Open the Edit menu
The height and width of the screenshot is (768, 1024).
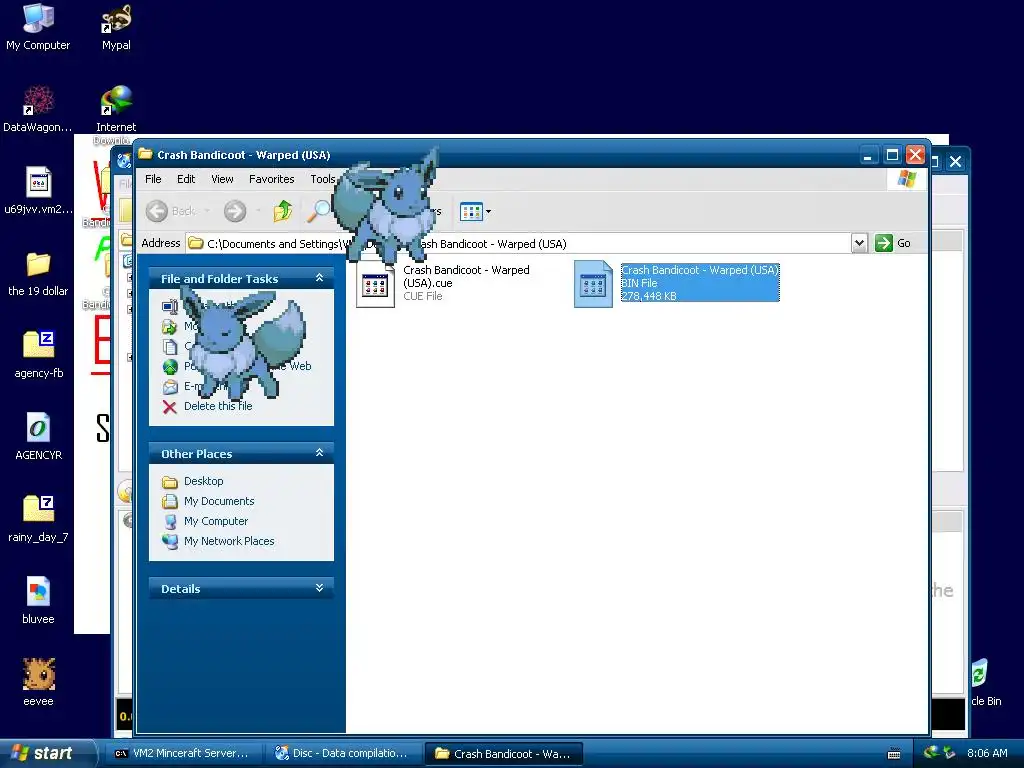[x=185, y=179]
